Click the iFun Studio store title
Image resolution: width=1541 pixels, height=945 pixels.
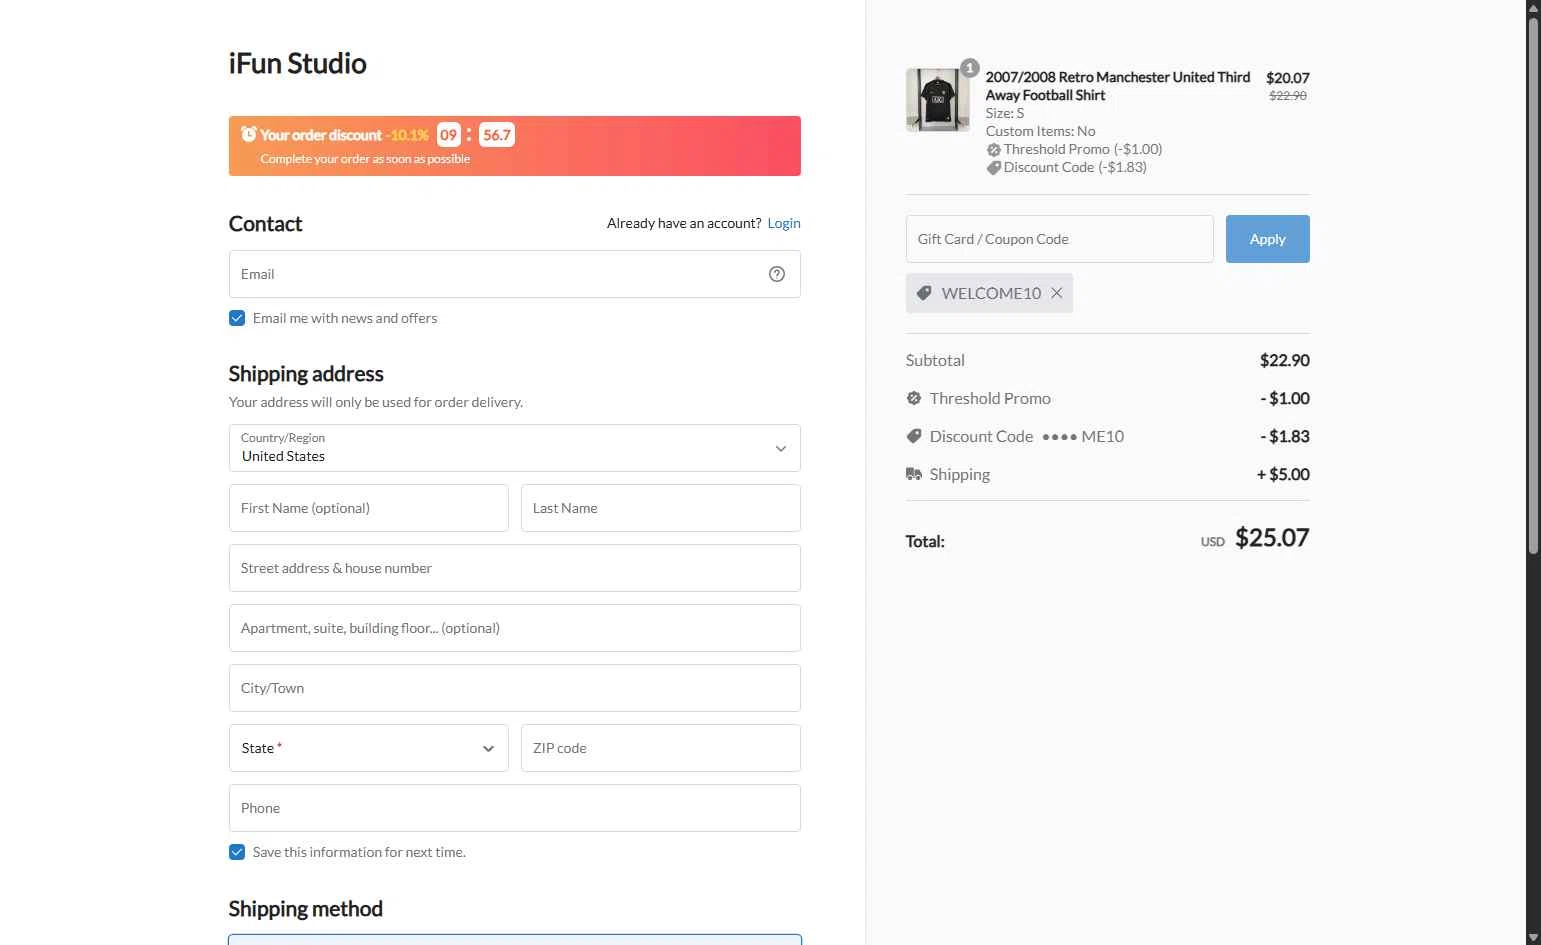click(297, 63)
